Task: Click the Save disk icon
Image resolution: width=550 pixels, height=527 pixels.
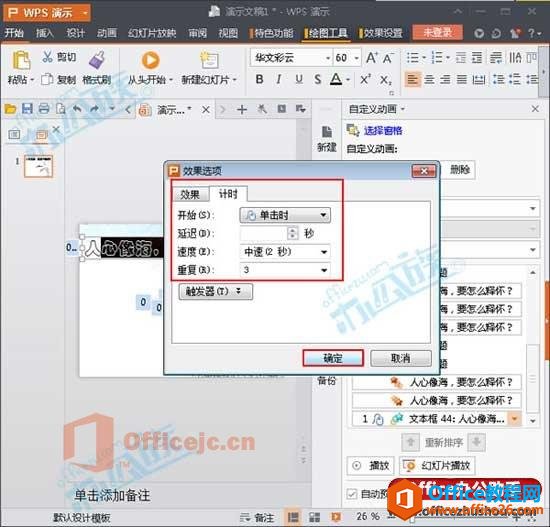Action: click(27, 109)
